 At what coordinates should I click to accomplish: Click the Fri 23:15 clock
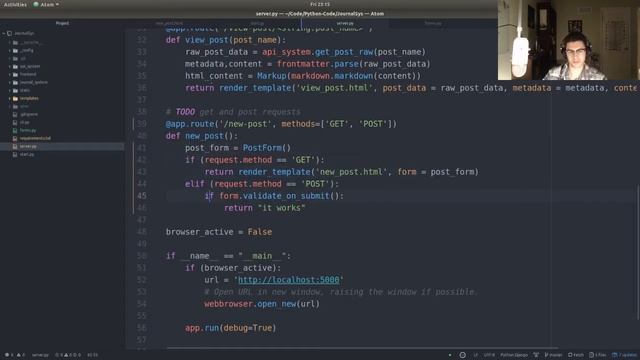[x=320, y=4]
